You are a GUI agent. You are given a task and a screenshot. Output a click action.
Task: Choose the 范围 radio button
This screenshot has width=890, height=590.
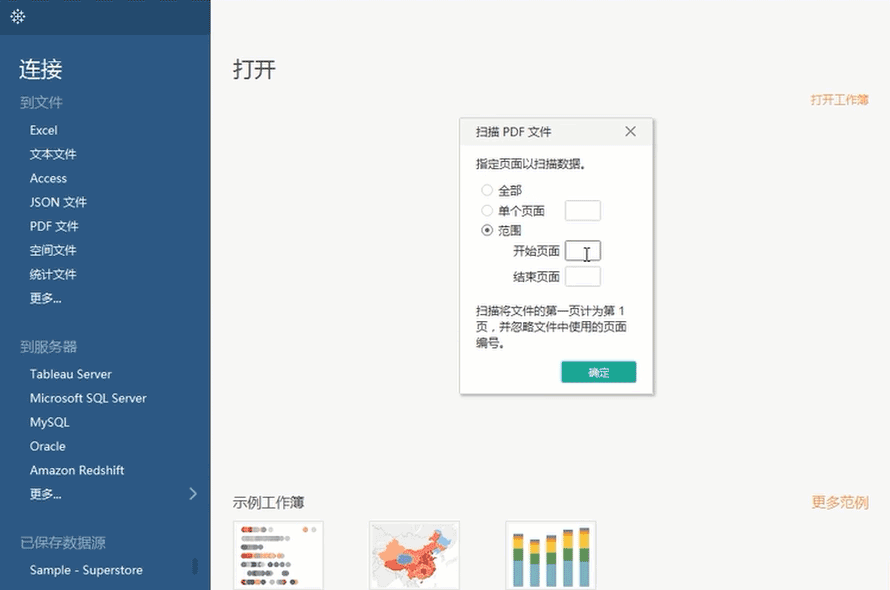click(487, 231)
